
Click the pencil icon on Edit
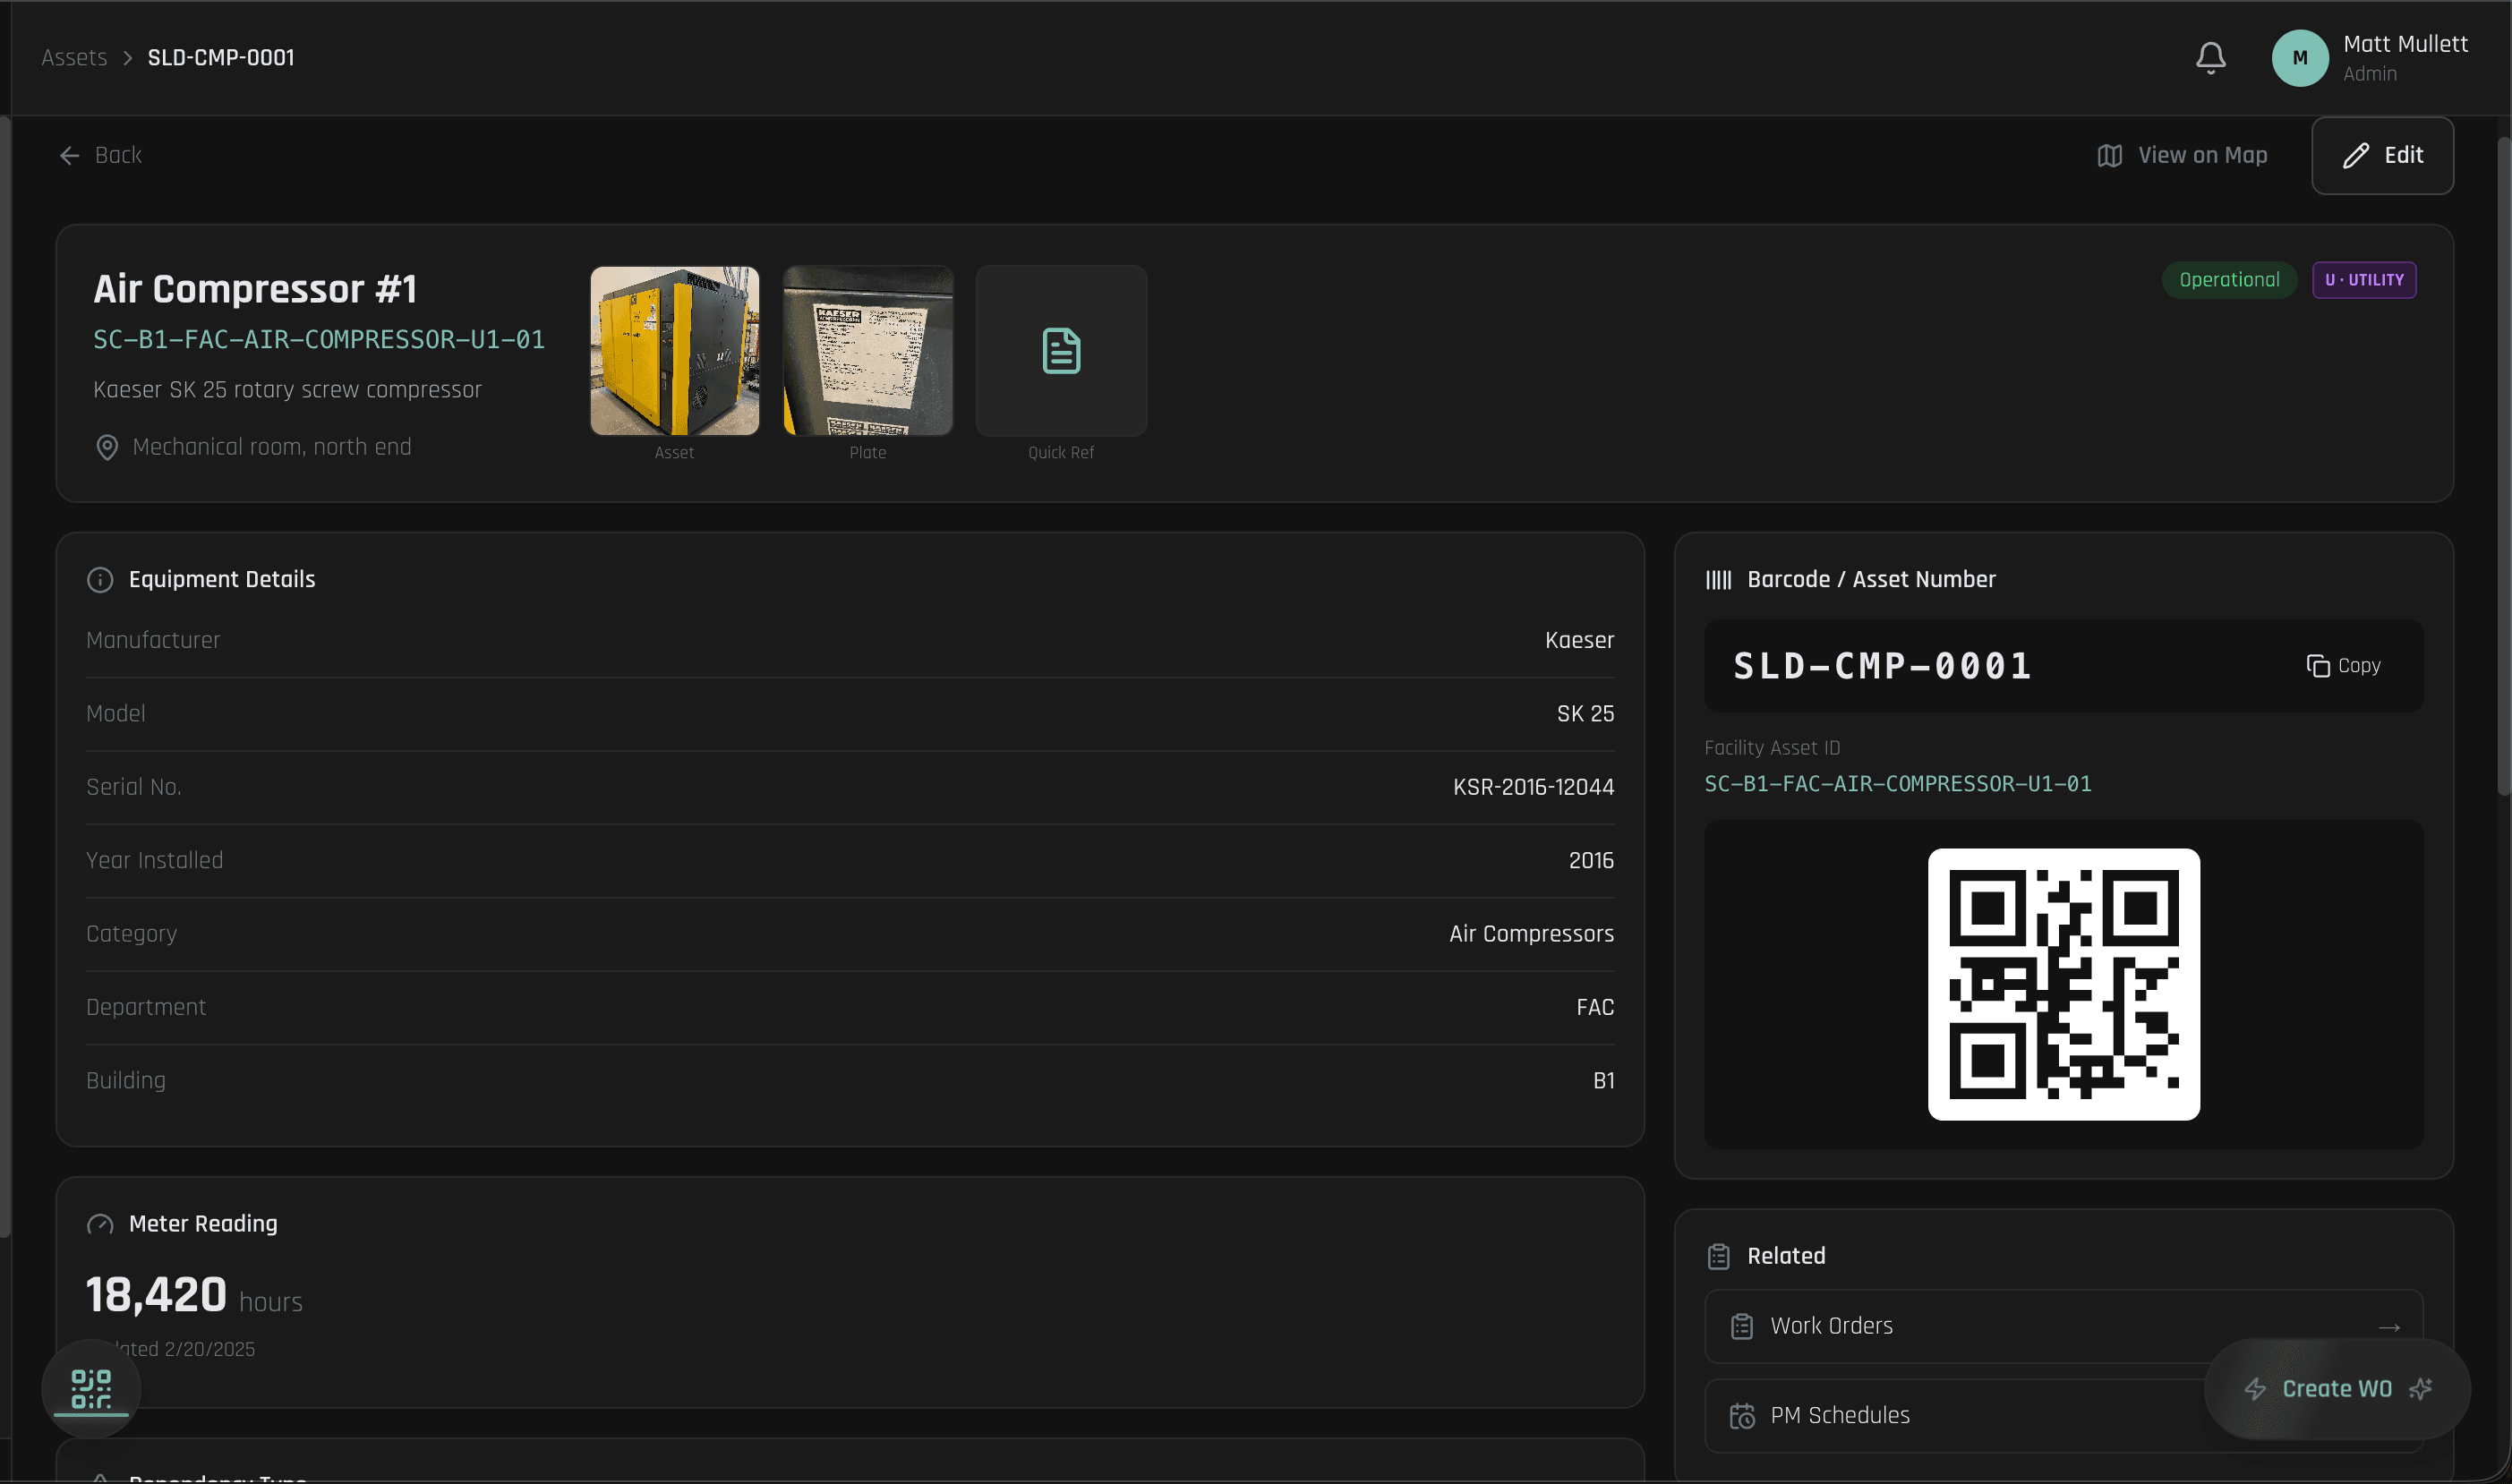tap(2355, 155)
